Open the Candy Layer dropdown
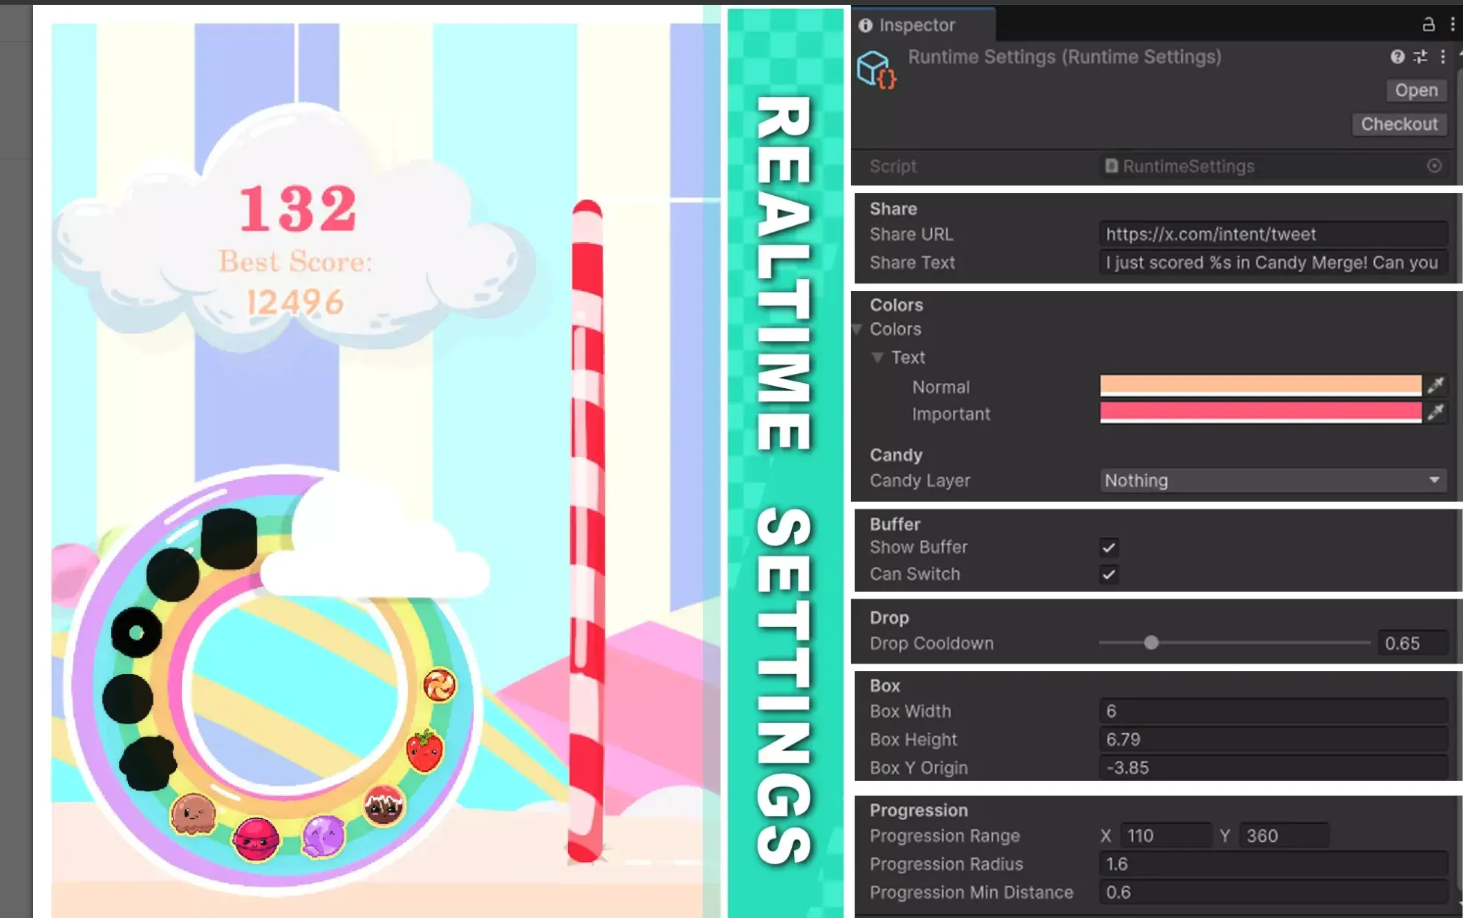This screenshot has height=918, width=1463. pos(1273,480)
